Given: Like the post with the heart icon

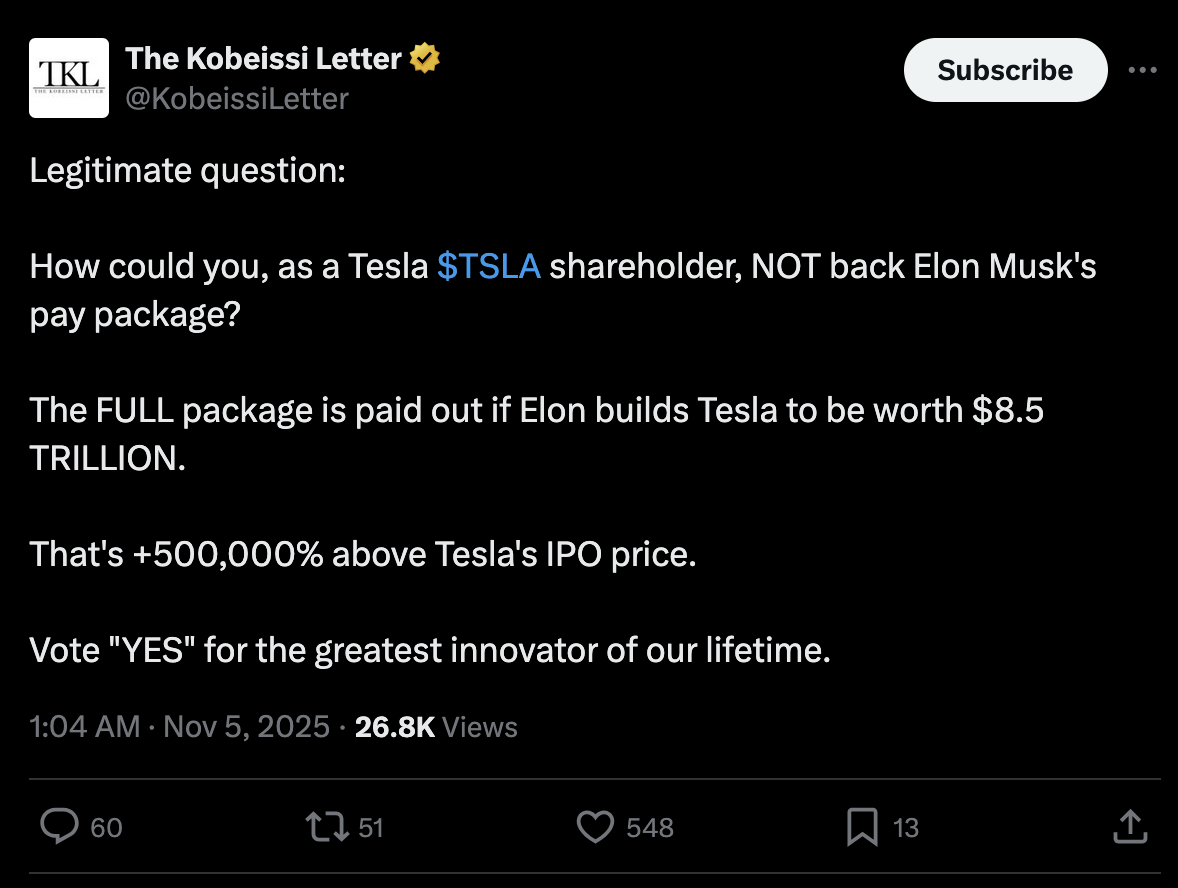Looking at the screenshot, I should pos(596,827).
